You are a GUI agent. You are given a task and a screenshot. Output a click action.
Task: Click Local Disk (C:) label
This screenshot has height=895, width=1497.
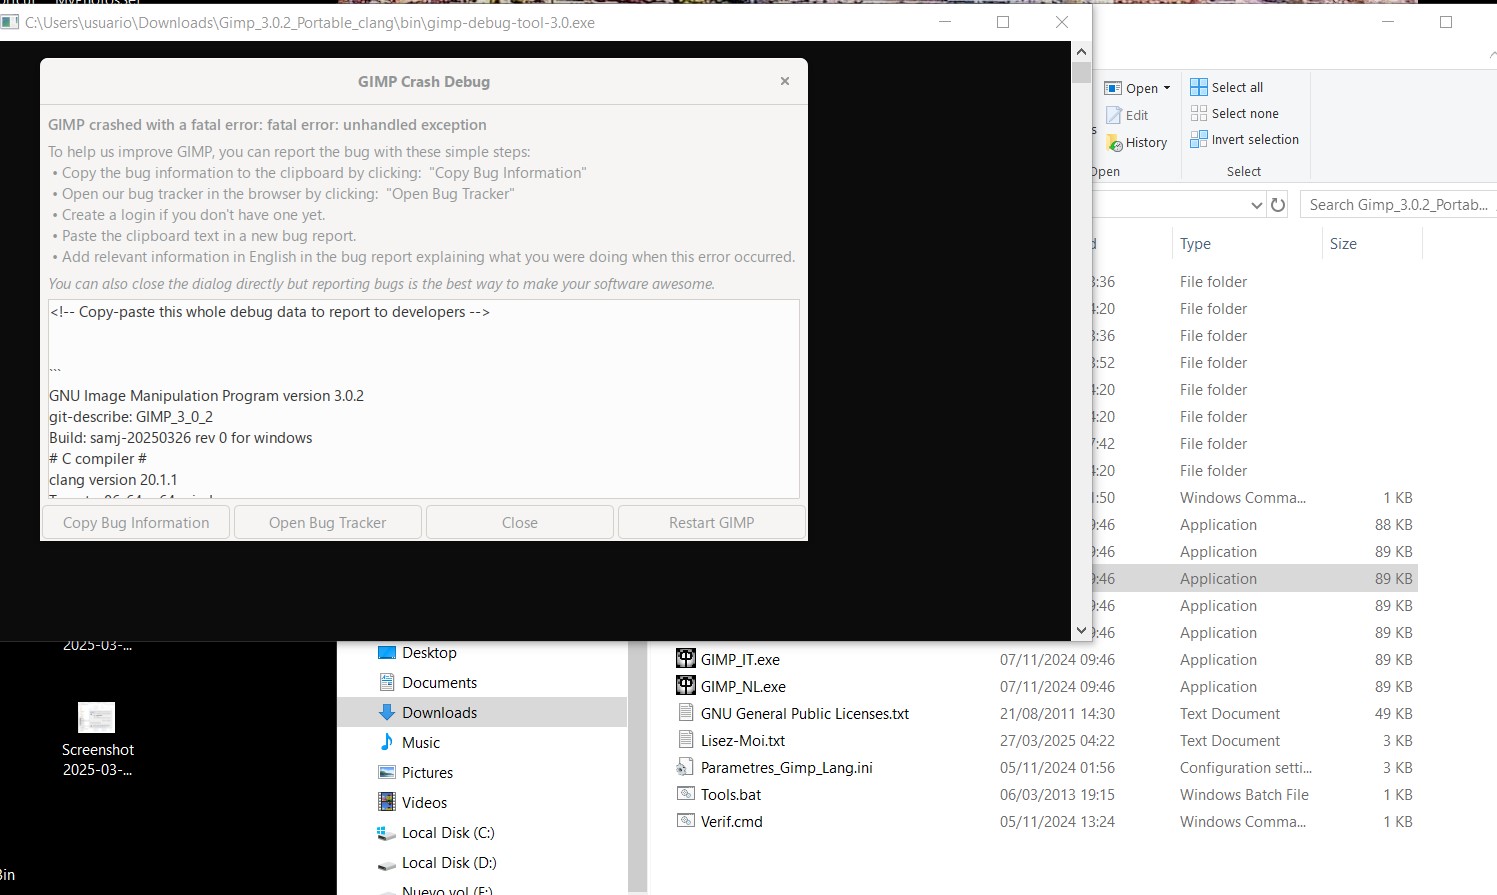(x=448, y=832)
